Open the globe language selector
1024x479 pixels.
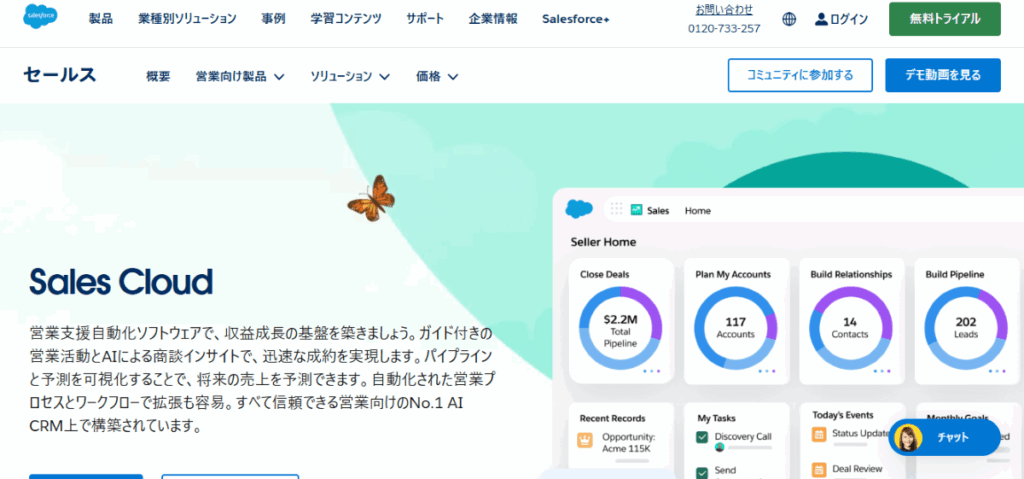click(x=789, y=19)
